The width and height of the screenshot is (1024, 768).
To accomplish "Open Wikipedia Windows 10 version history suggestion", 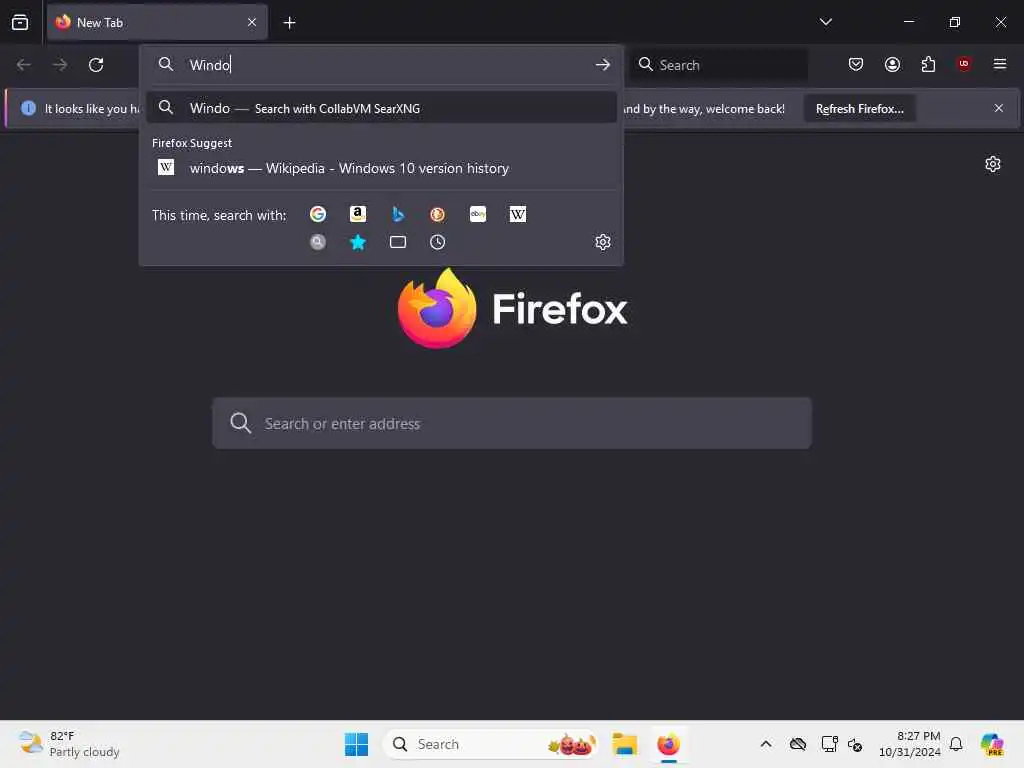I will tap(381, 168).
